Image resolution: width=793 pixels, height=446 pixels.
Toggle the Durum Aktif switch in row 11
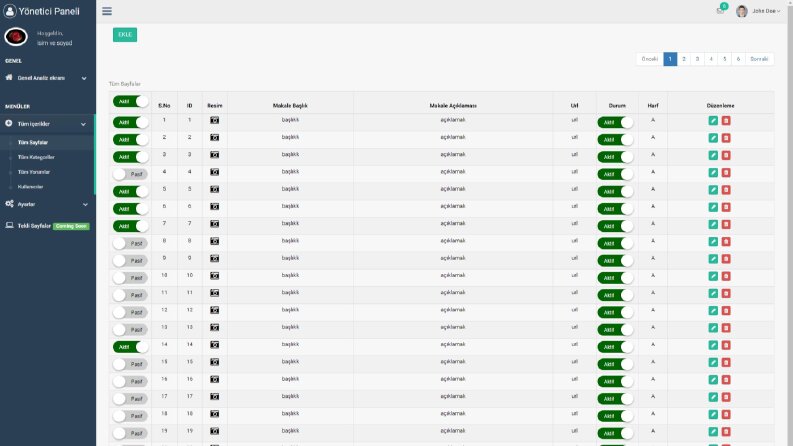click(615, 295)
